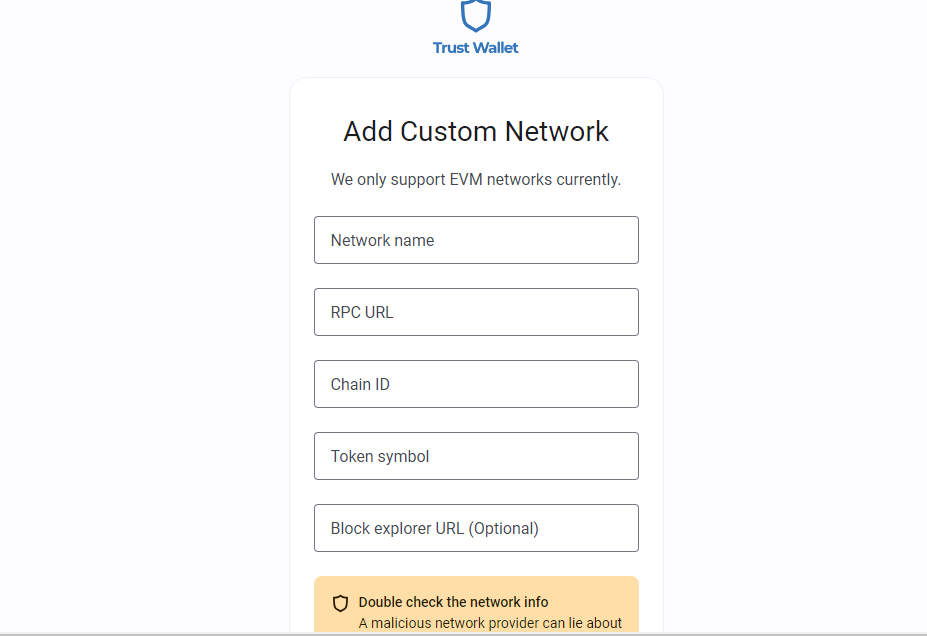927x636 pixels.
Task: Click the malicious network provider warning text
Action: tap(490, 623)
